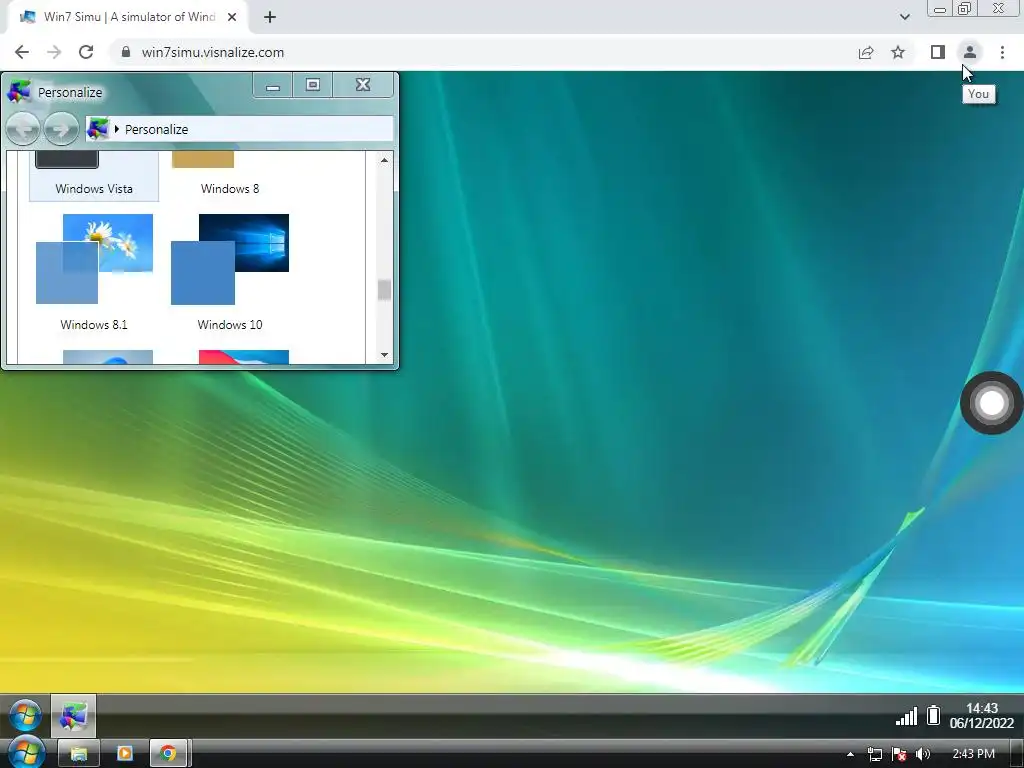Click the simulated signal strength icon
Viewport: 1024px width, 768px height.
[x=906, y=716]
